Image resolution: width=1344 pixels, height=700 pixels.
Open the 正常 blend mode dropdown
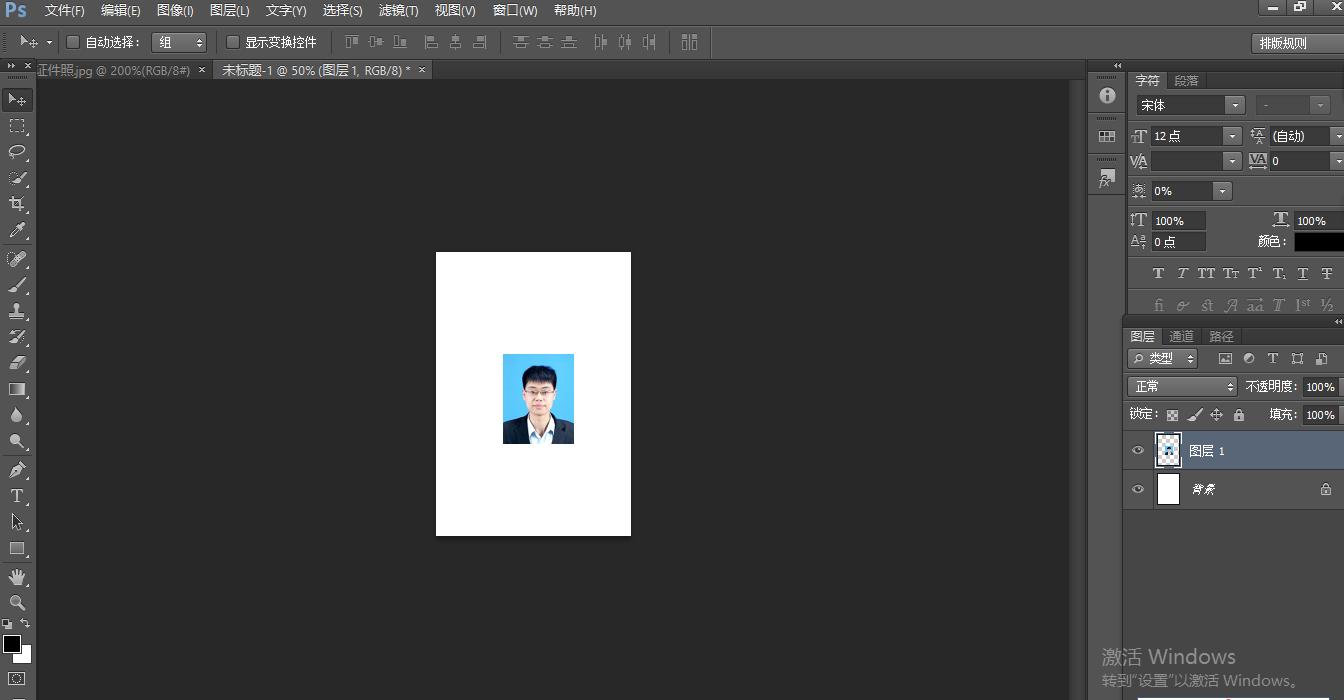pos(1182,386)
